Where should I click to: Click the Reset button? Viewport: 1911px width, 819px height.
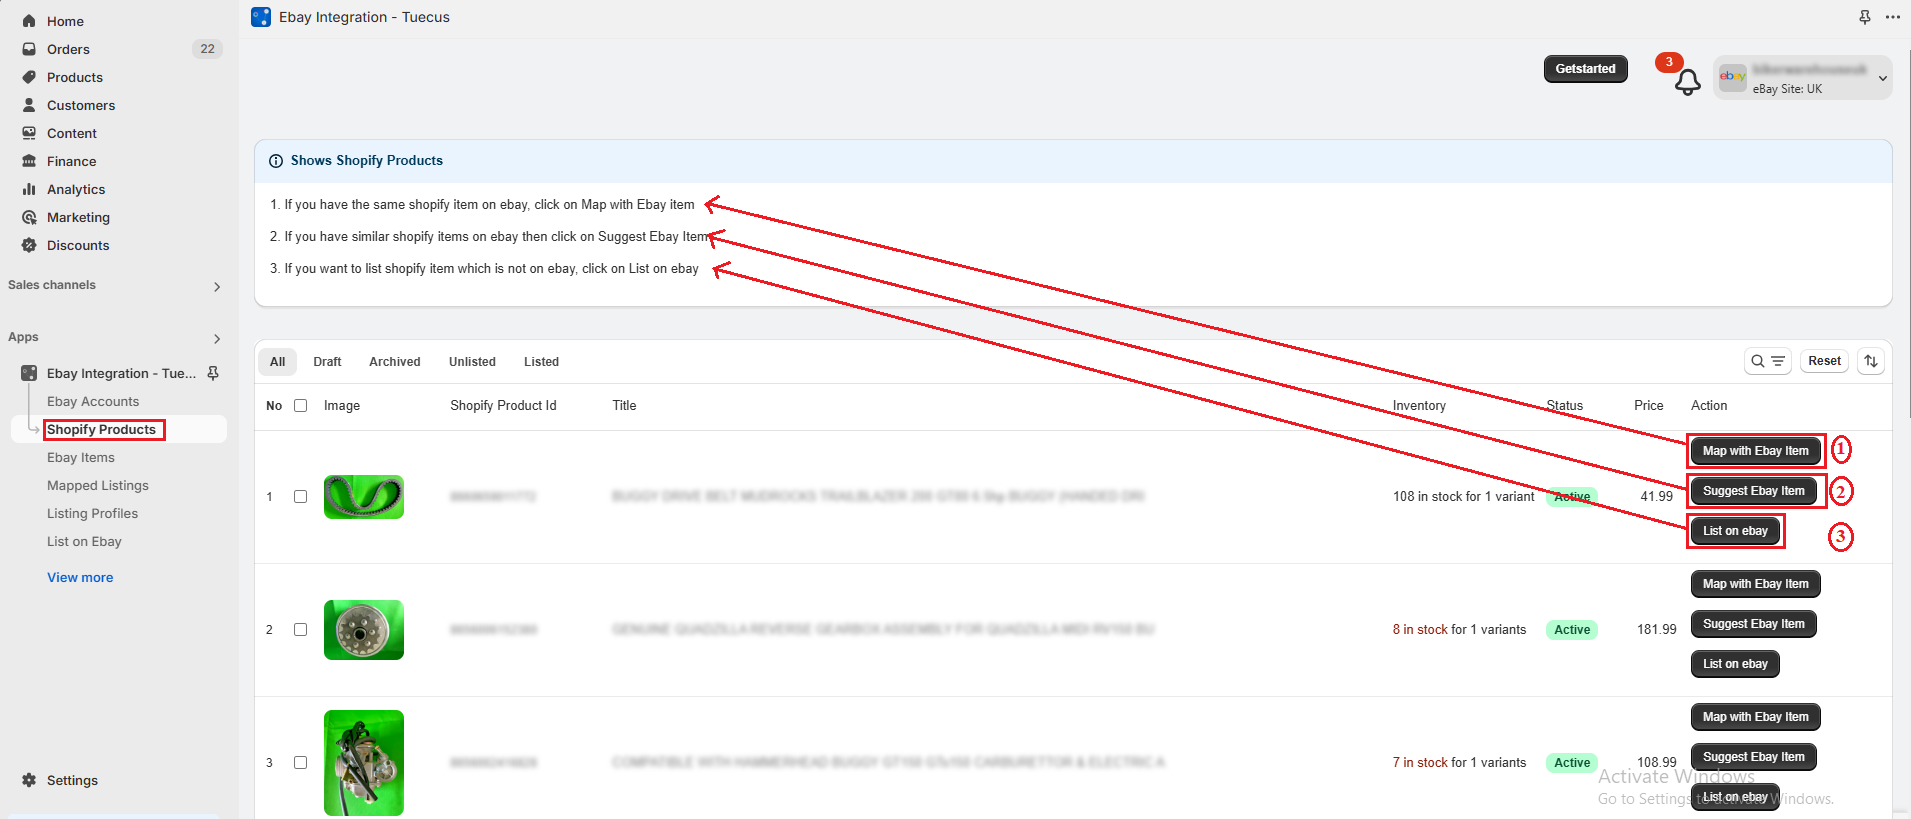pos(1824,361)
